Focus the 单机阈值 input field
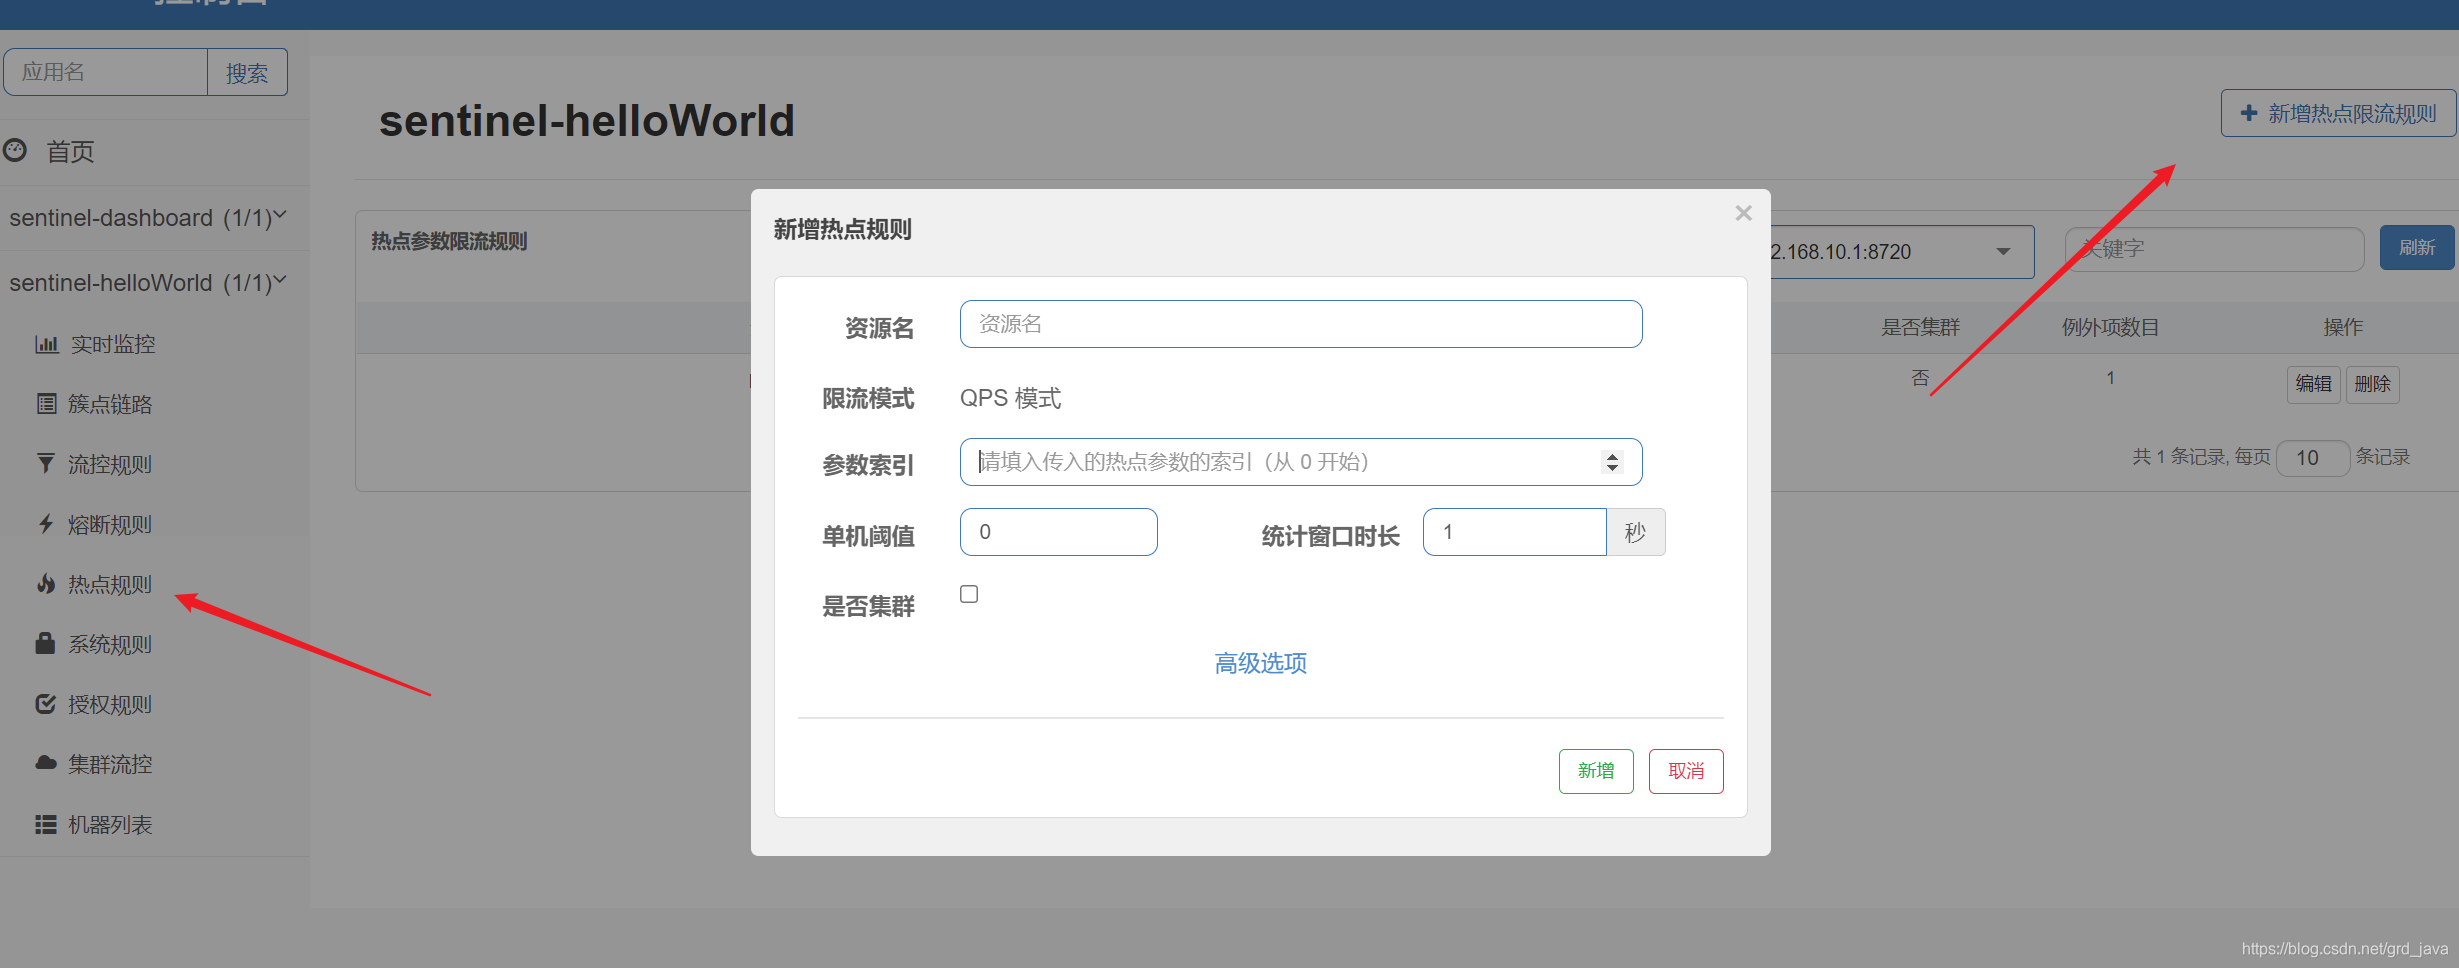The height and width of the screenshot is (968, 2459). pos(1058,532)
